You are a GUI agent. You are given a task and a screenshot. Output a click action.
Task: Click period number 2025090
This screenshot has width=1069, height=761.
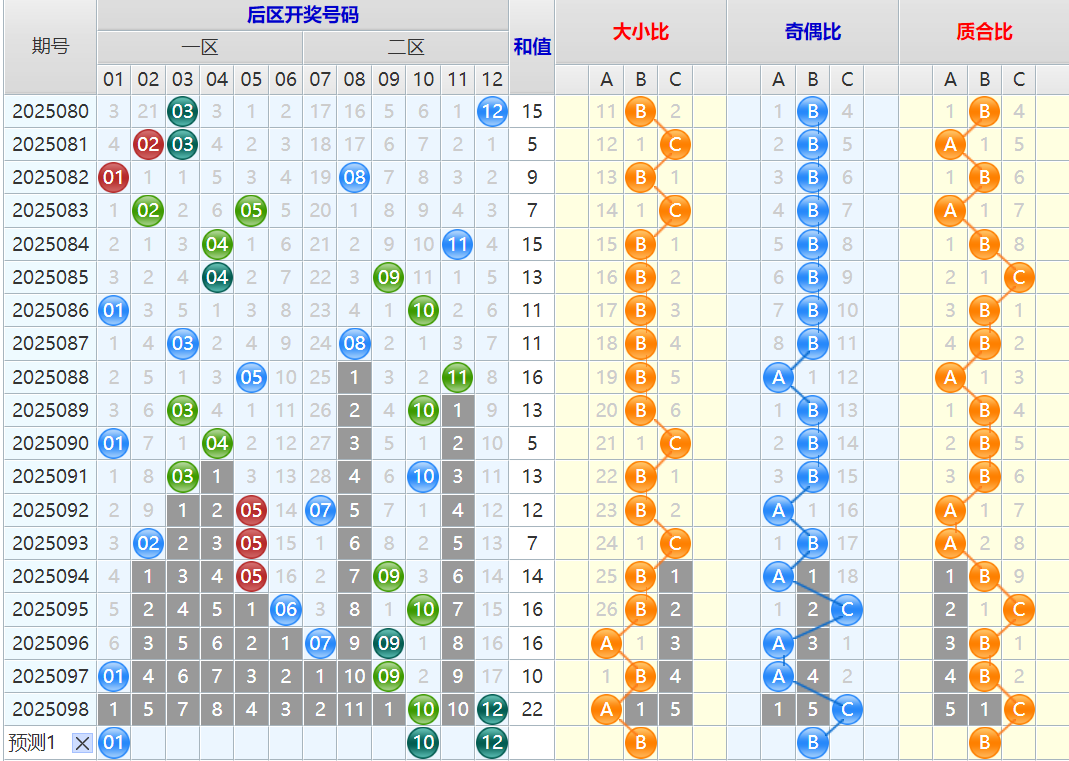pos(50,443)
